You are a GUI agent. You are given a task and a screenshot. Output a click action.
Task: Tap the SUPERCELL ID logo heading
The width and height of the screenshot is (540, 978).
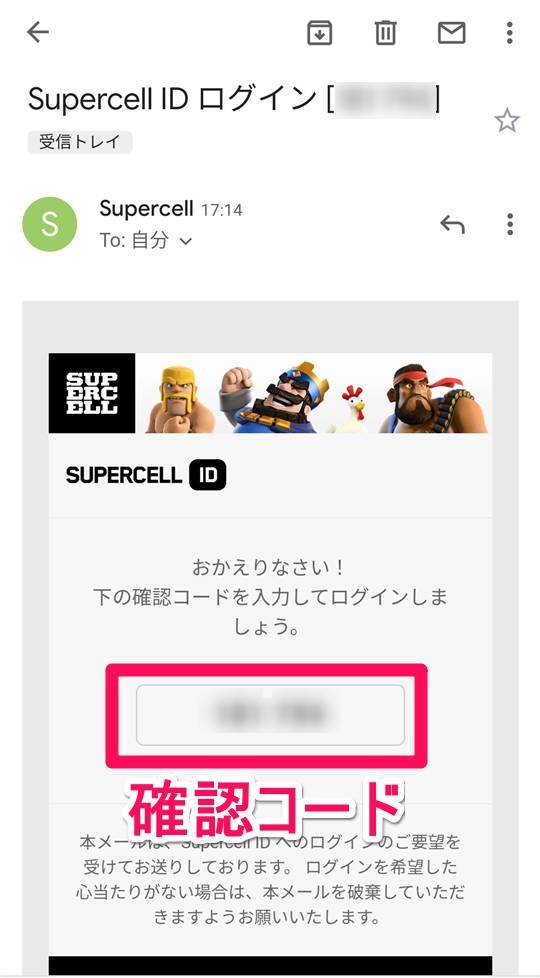click(145, 475)
